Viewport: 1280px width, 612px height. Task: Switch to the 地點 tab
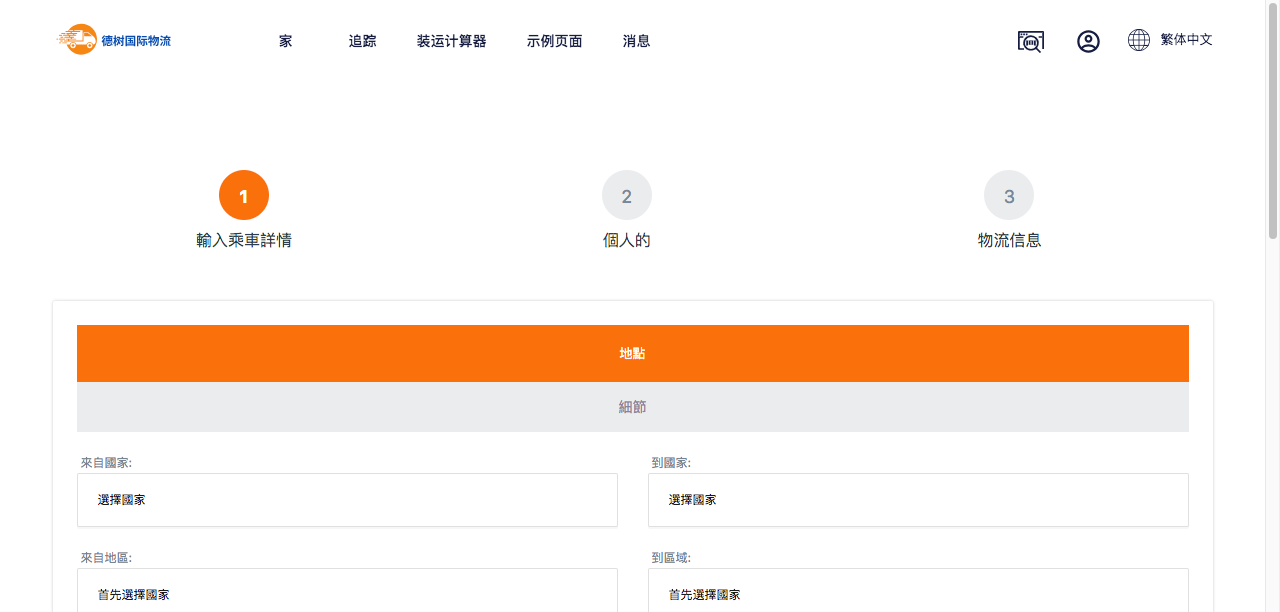click(632, 353)
